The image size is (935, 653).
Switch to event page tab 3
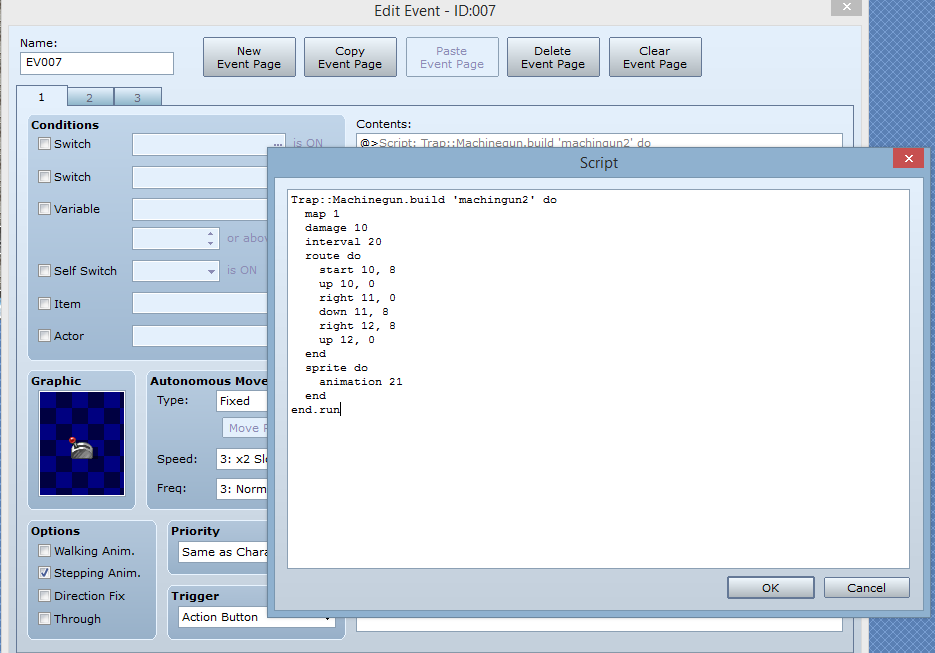(137, 97)
